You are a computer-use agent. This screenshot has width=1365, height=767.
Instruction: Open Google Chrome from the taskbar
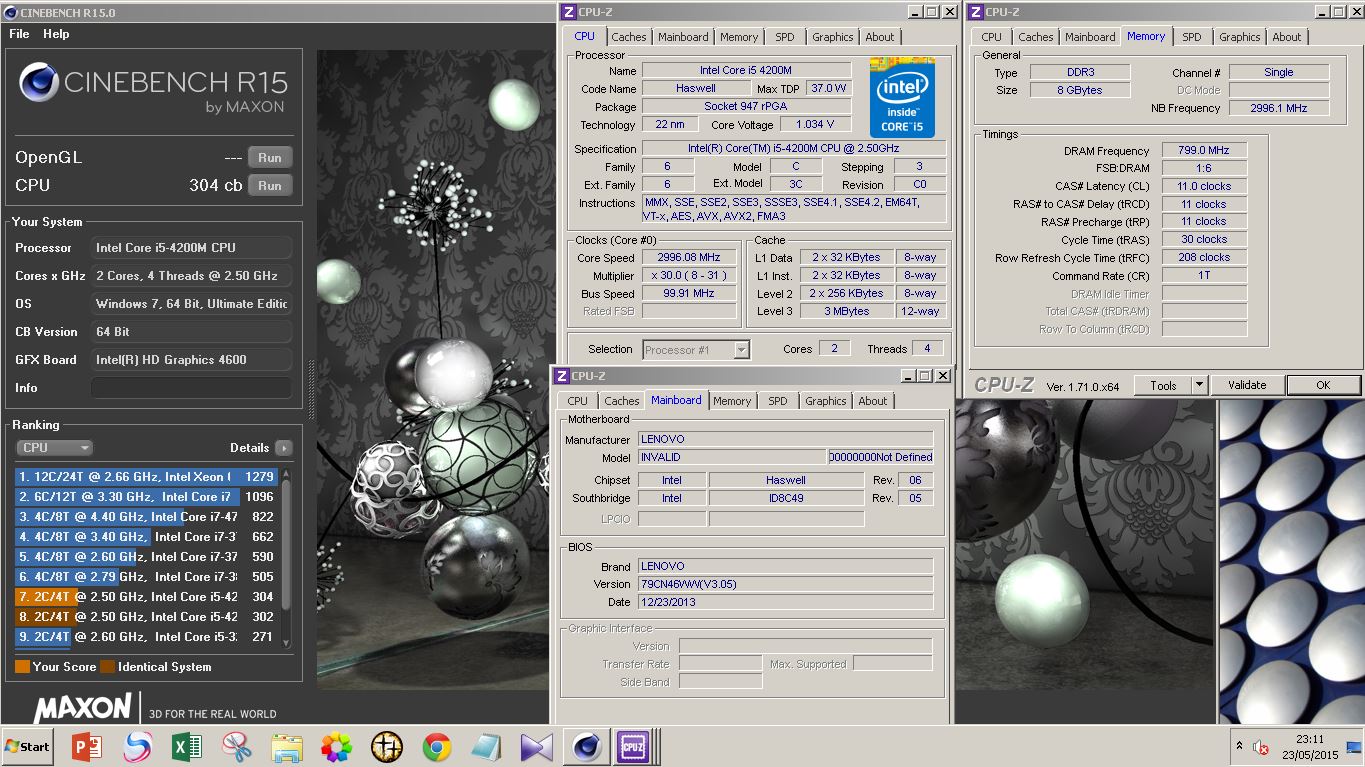click(437, 747)
